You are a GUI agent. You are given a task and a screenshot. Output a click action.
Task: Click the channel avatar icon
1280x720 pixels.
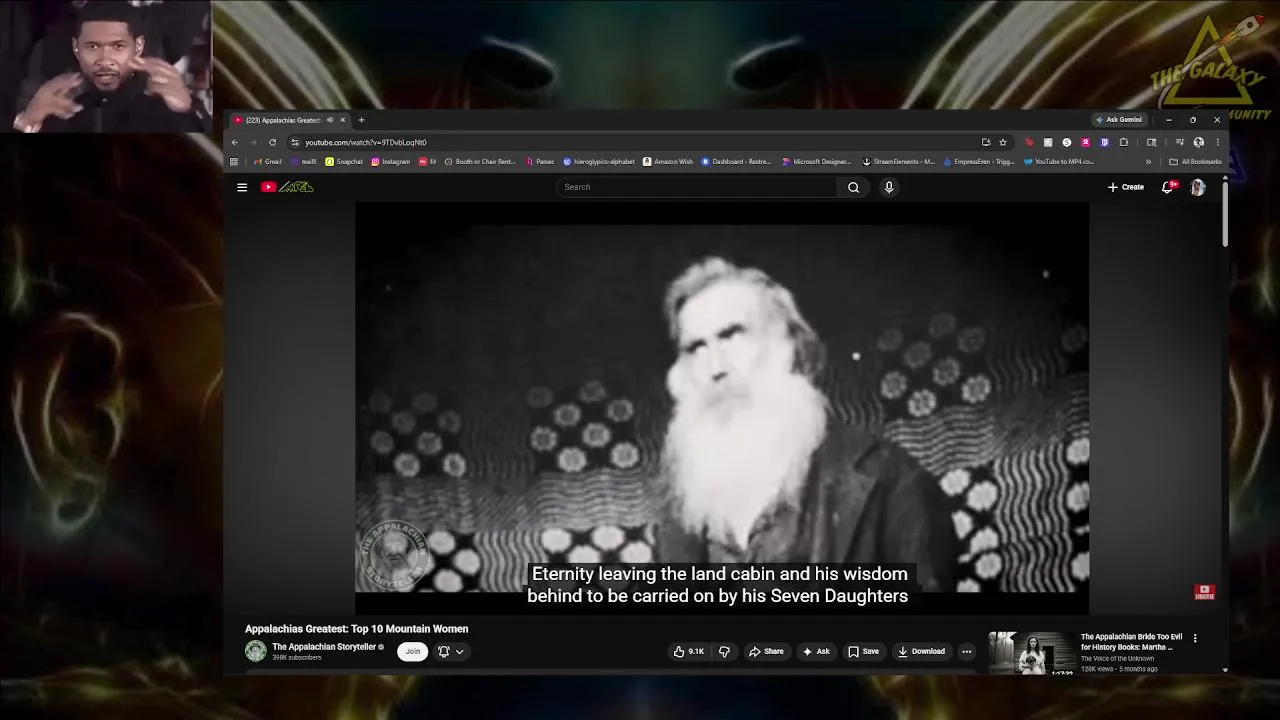(x=256, y=651)
